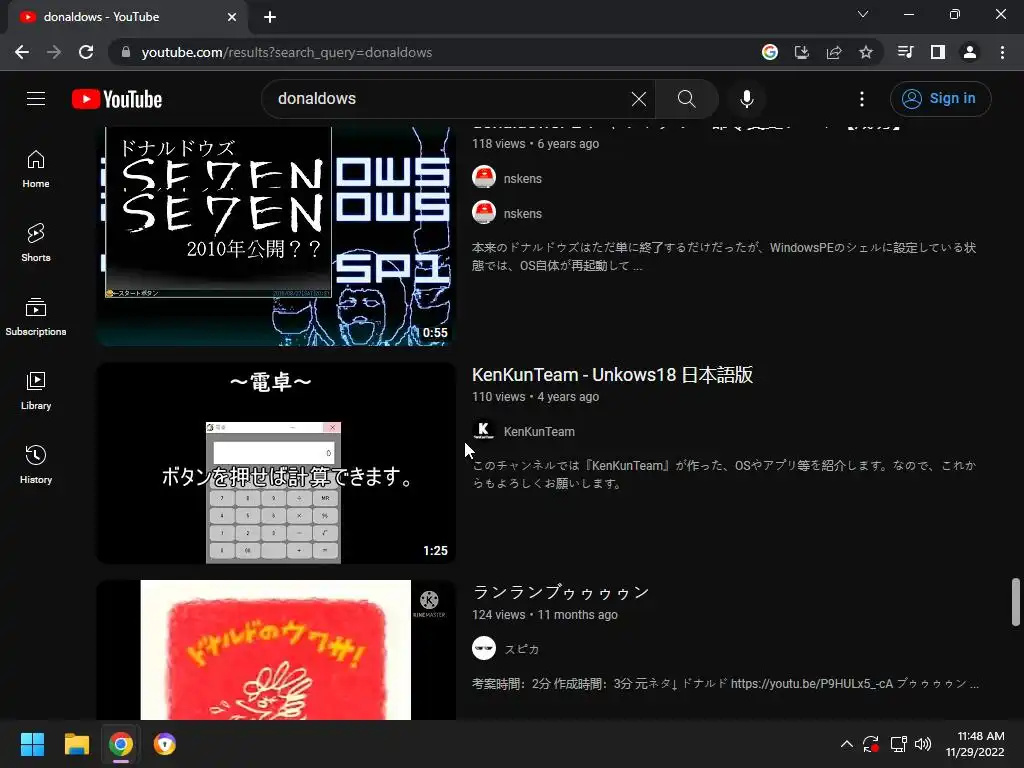The height and width of the screenshot is (768, 1024).
Task: Click the Google icon in the address bar
Action: (x=770, y=52)
